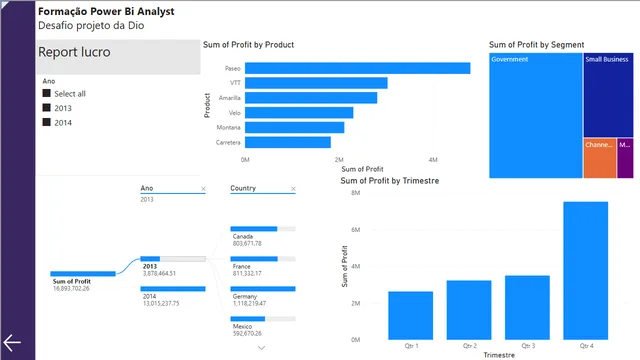Select the 2014 node in decomposition tree
Image resolution: width=640 pixels, height=360 pixels.
coord(173,289)
